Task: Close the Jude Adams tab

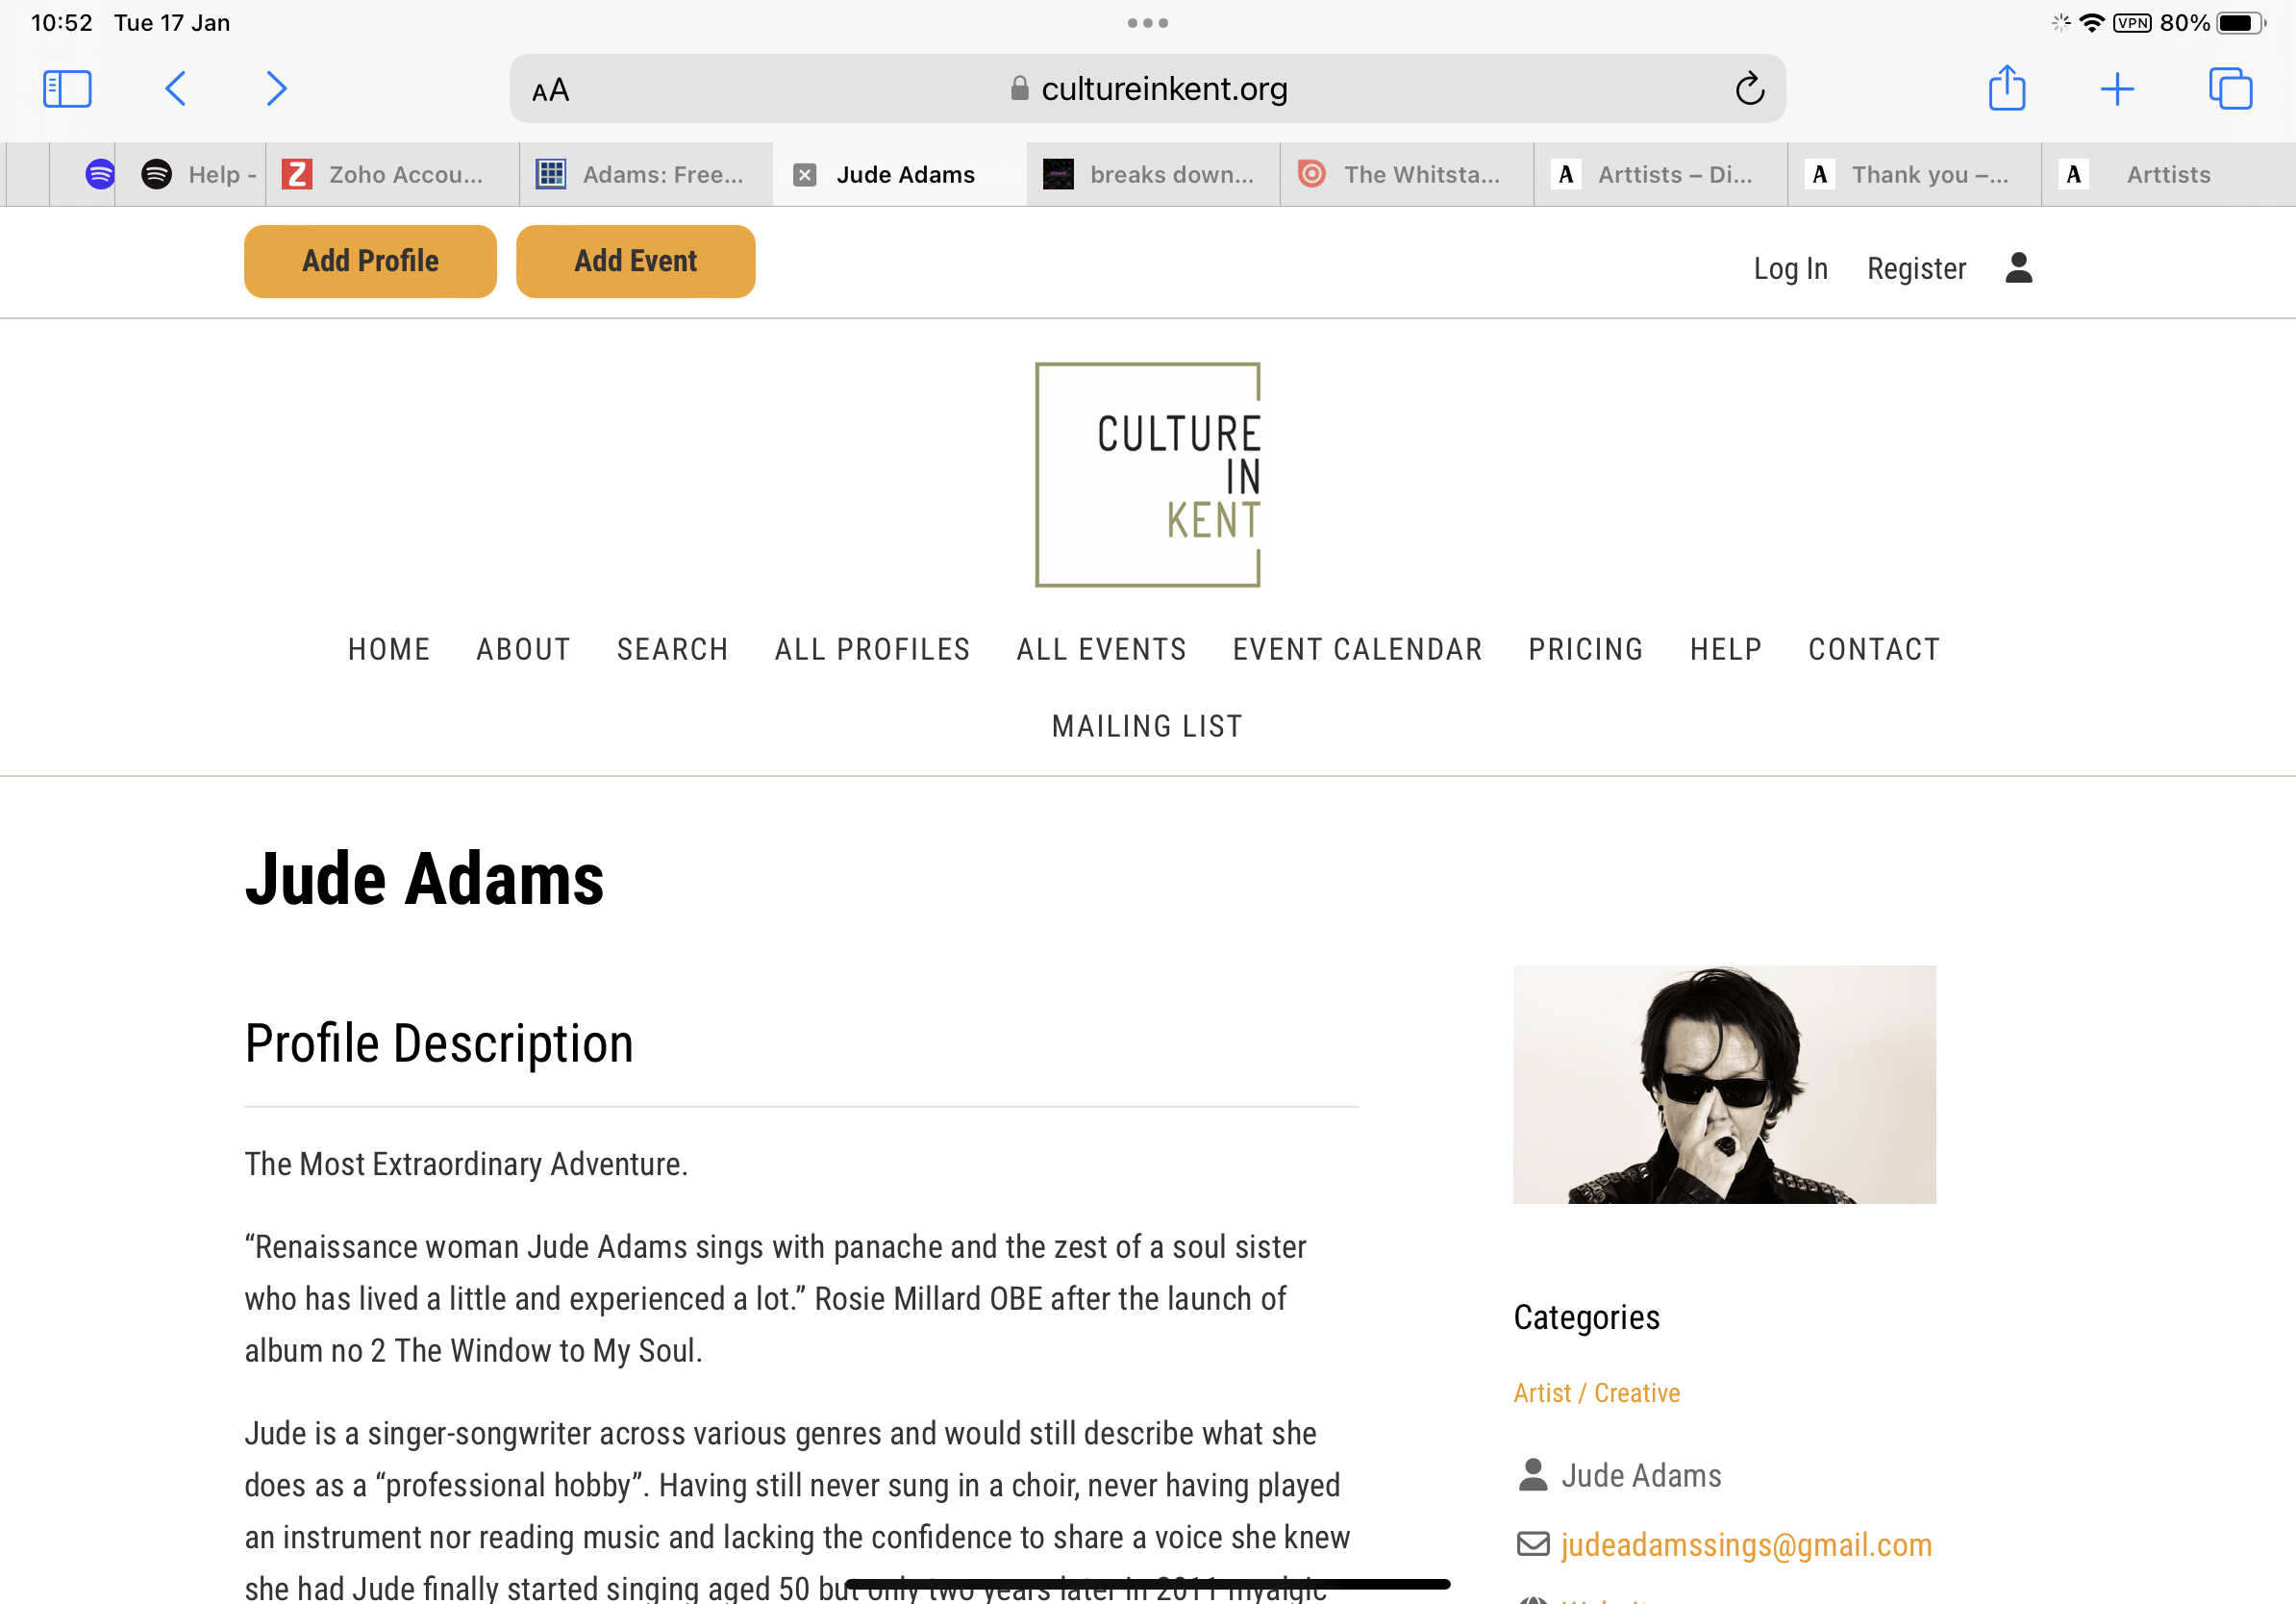Action: tap(804, 175)
